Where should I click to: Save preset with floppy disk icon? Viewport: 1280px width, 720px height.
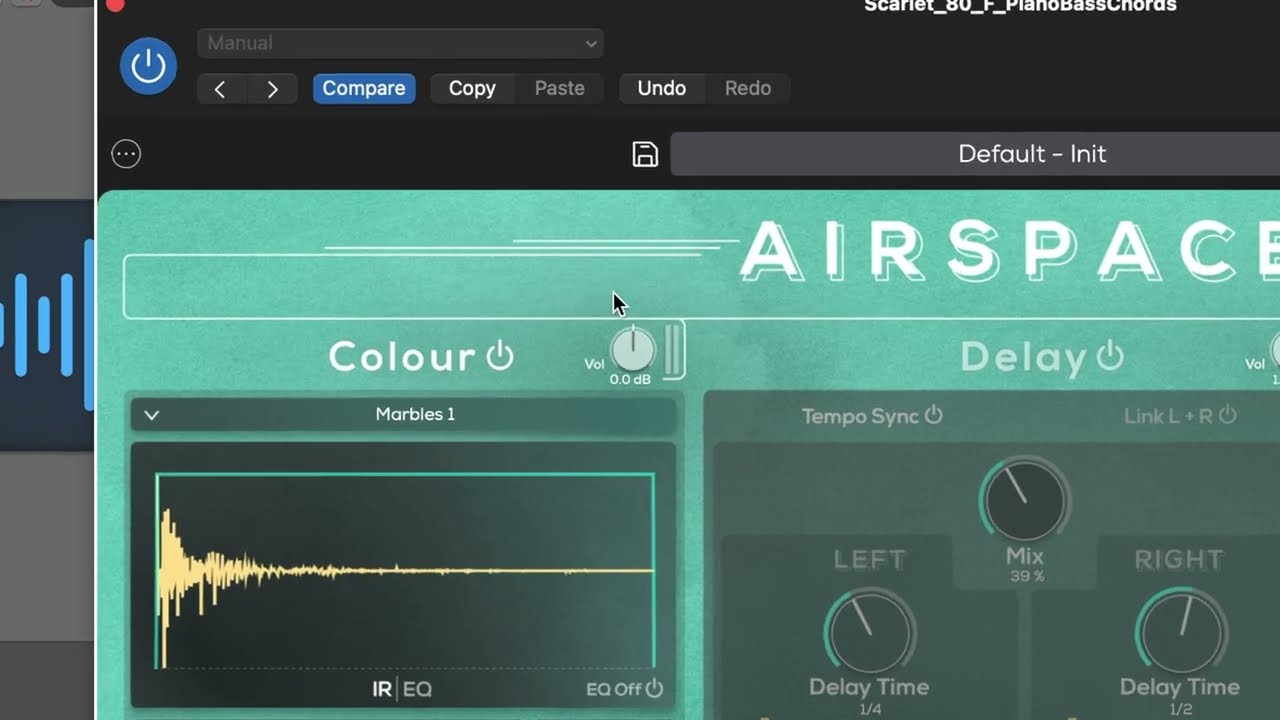[x=645, y=154]
